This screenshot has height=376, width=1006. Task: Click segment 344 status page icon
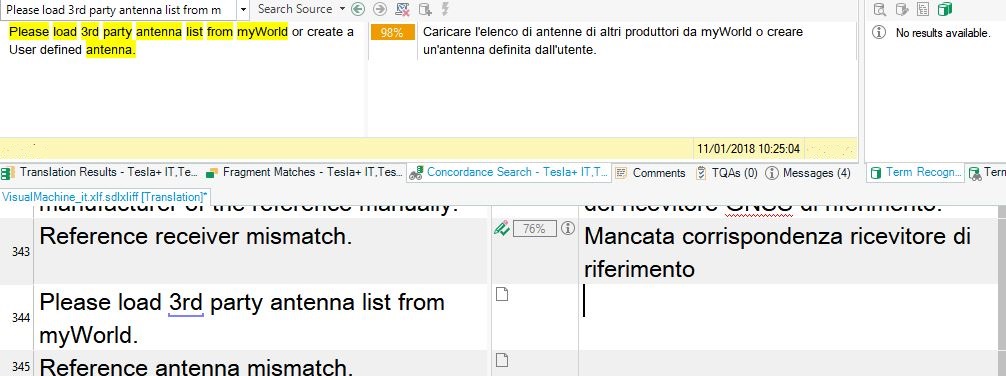point(502,295)
